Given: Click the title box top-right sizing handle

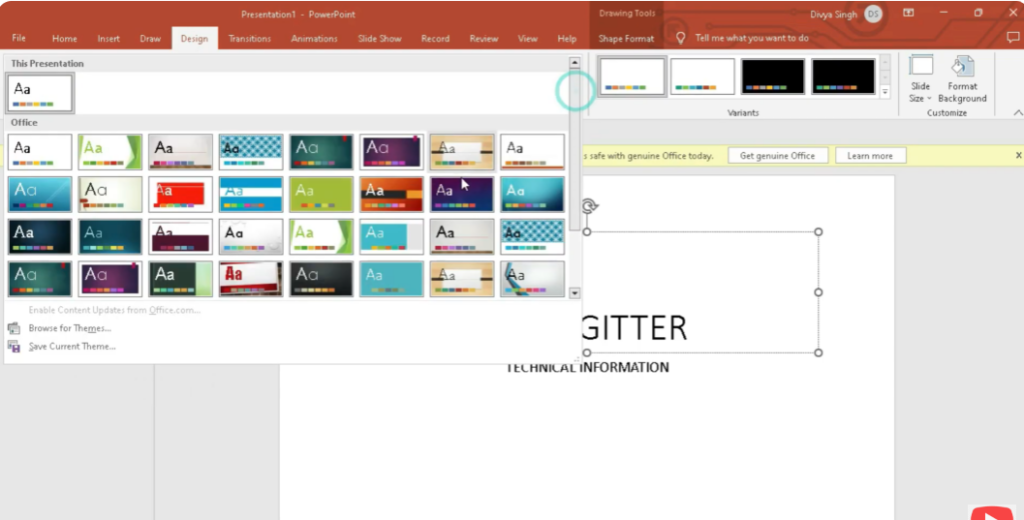Looking at the screenshot, I should (x=818, y=232).
